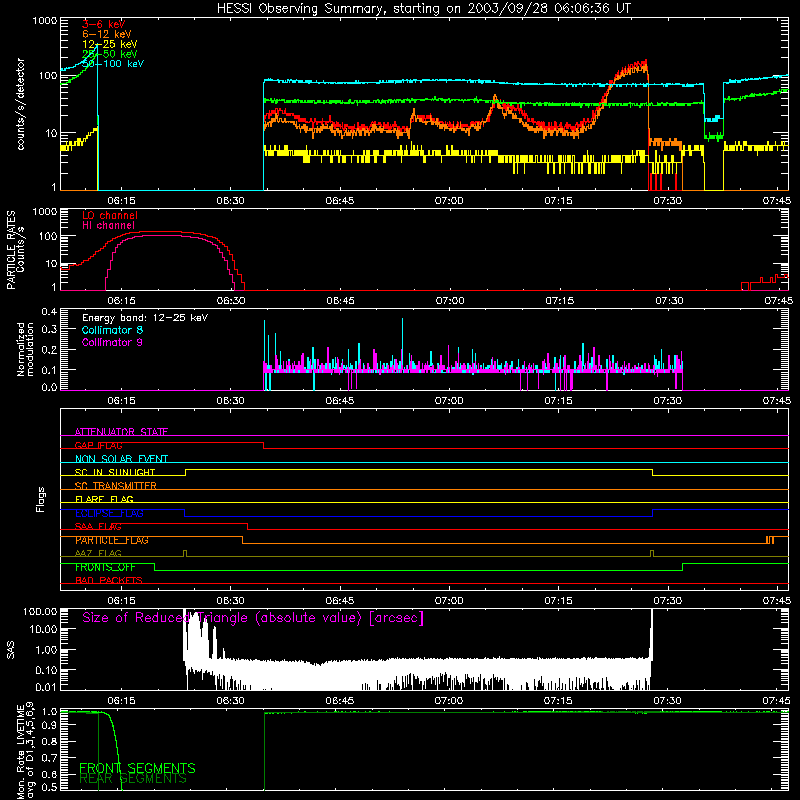Select the HI channel legend label
800x800 pixels.
[x=109, y=226]
